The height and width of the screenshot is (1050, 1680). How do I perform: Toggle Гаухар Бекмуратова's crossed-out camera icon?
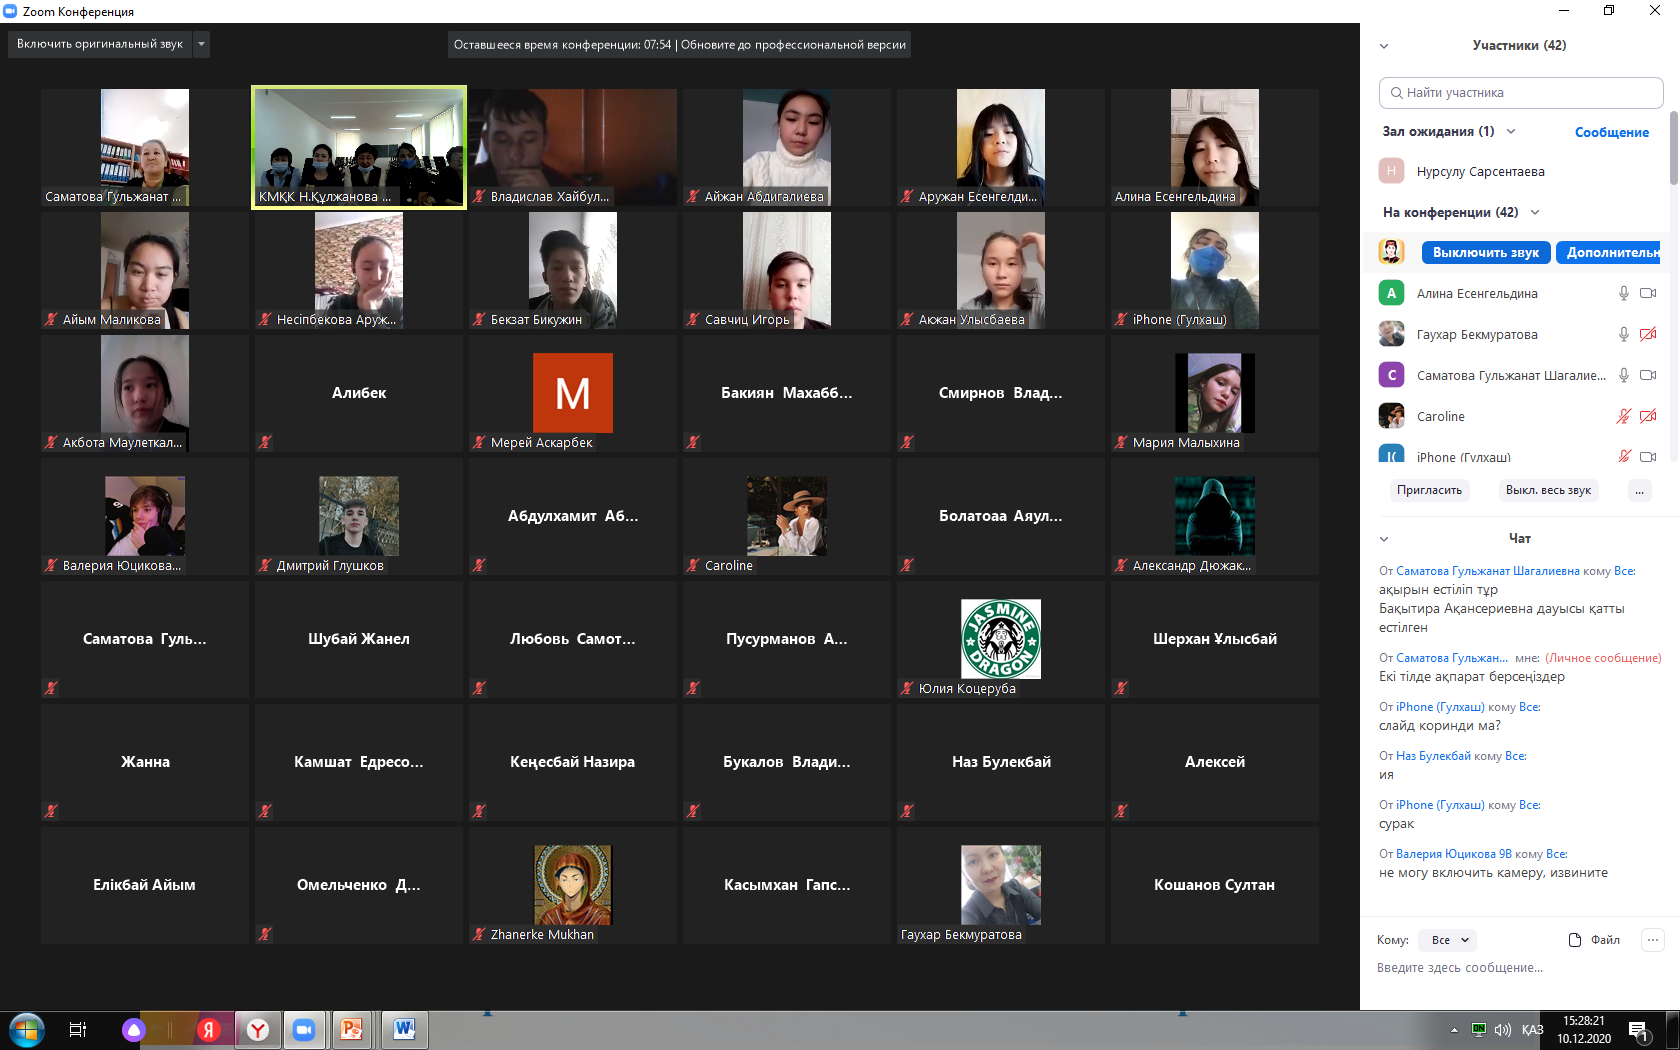click(x=1648, y=334)
